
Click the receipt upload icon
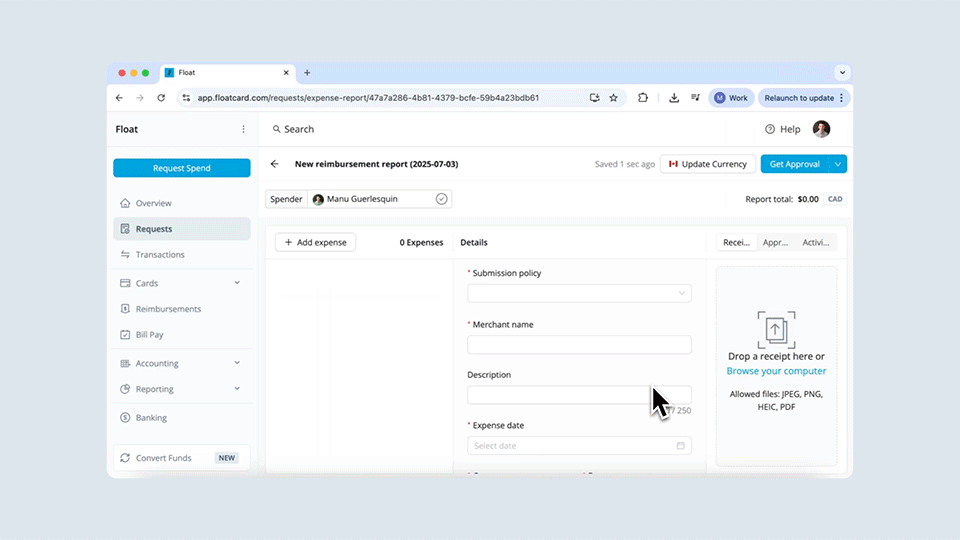coord(776,330)
